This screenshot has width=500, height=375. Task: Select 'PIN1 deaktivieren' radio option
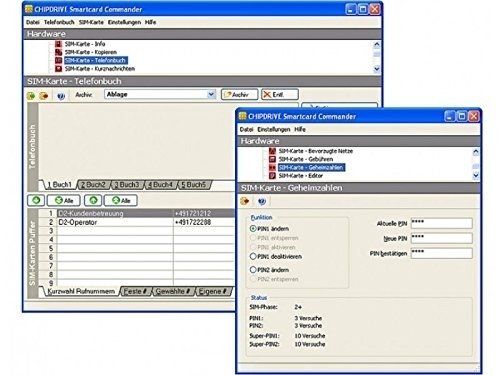point(253,256)
